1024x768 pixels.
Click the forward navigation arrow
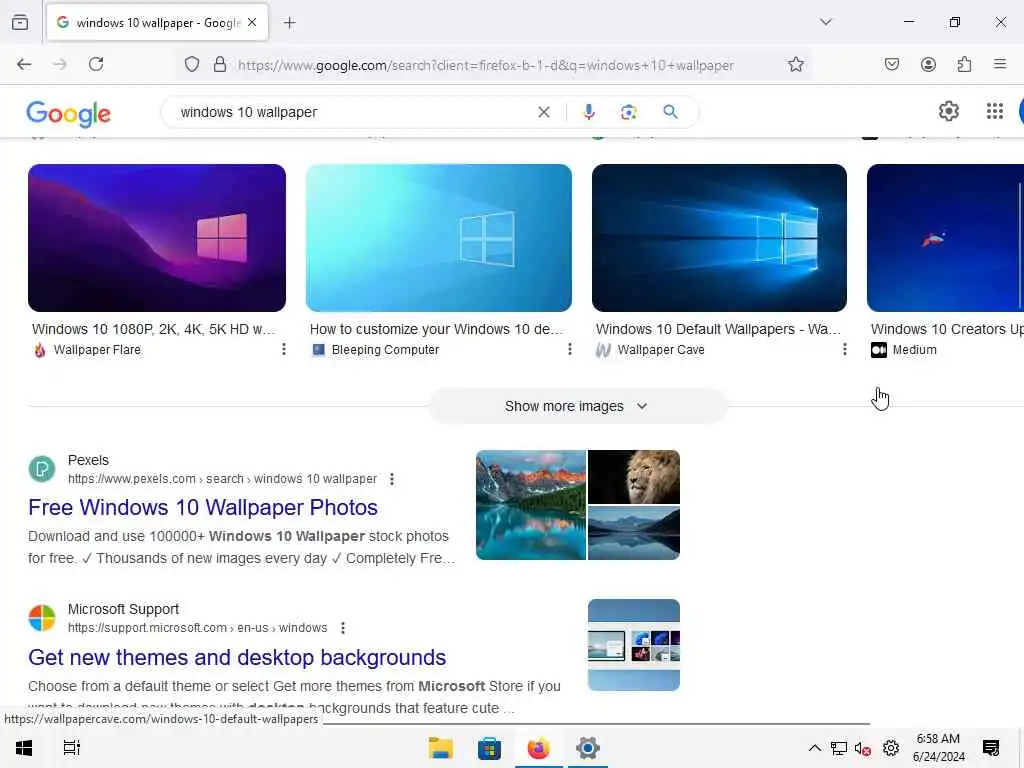(60, 64)
